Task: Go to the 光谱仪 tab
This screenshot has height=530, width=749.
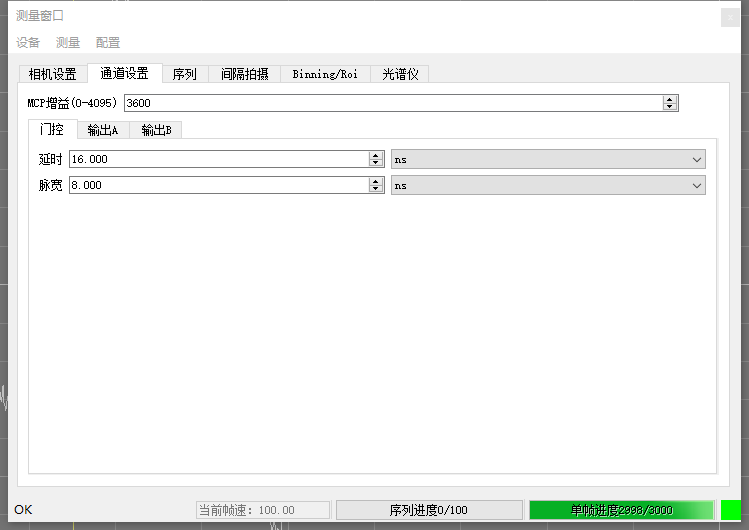Action: [x=399, y=74]
